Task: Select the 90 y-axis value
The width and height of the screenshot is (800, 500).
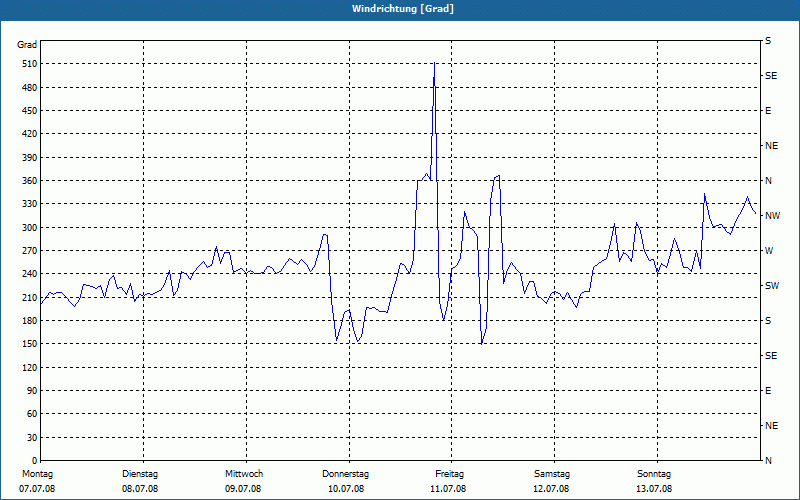Action: [x=32, y=391]
